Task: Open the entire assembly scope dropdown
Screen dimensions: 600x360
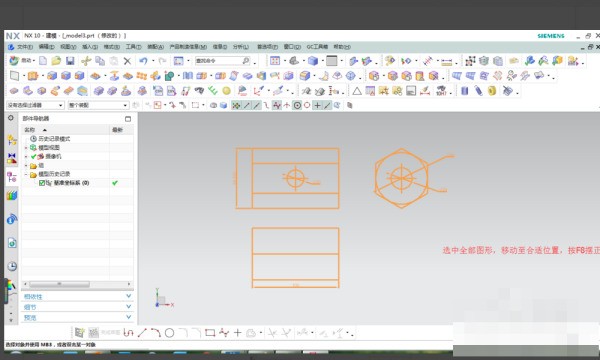Action: [98, 105]
